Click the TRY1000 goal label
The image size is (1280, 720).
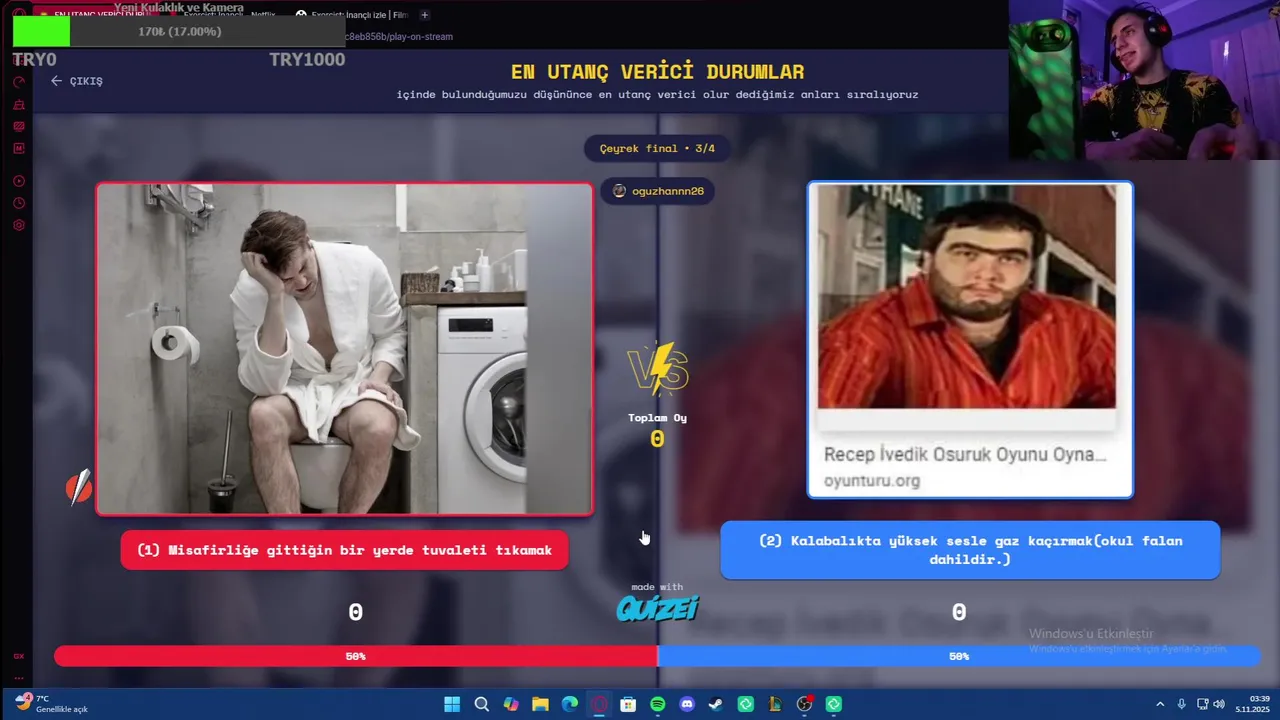pyautogui.click(x=307, y=60)
